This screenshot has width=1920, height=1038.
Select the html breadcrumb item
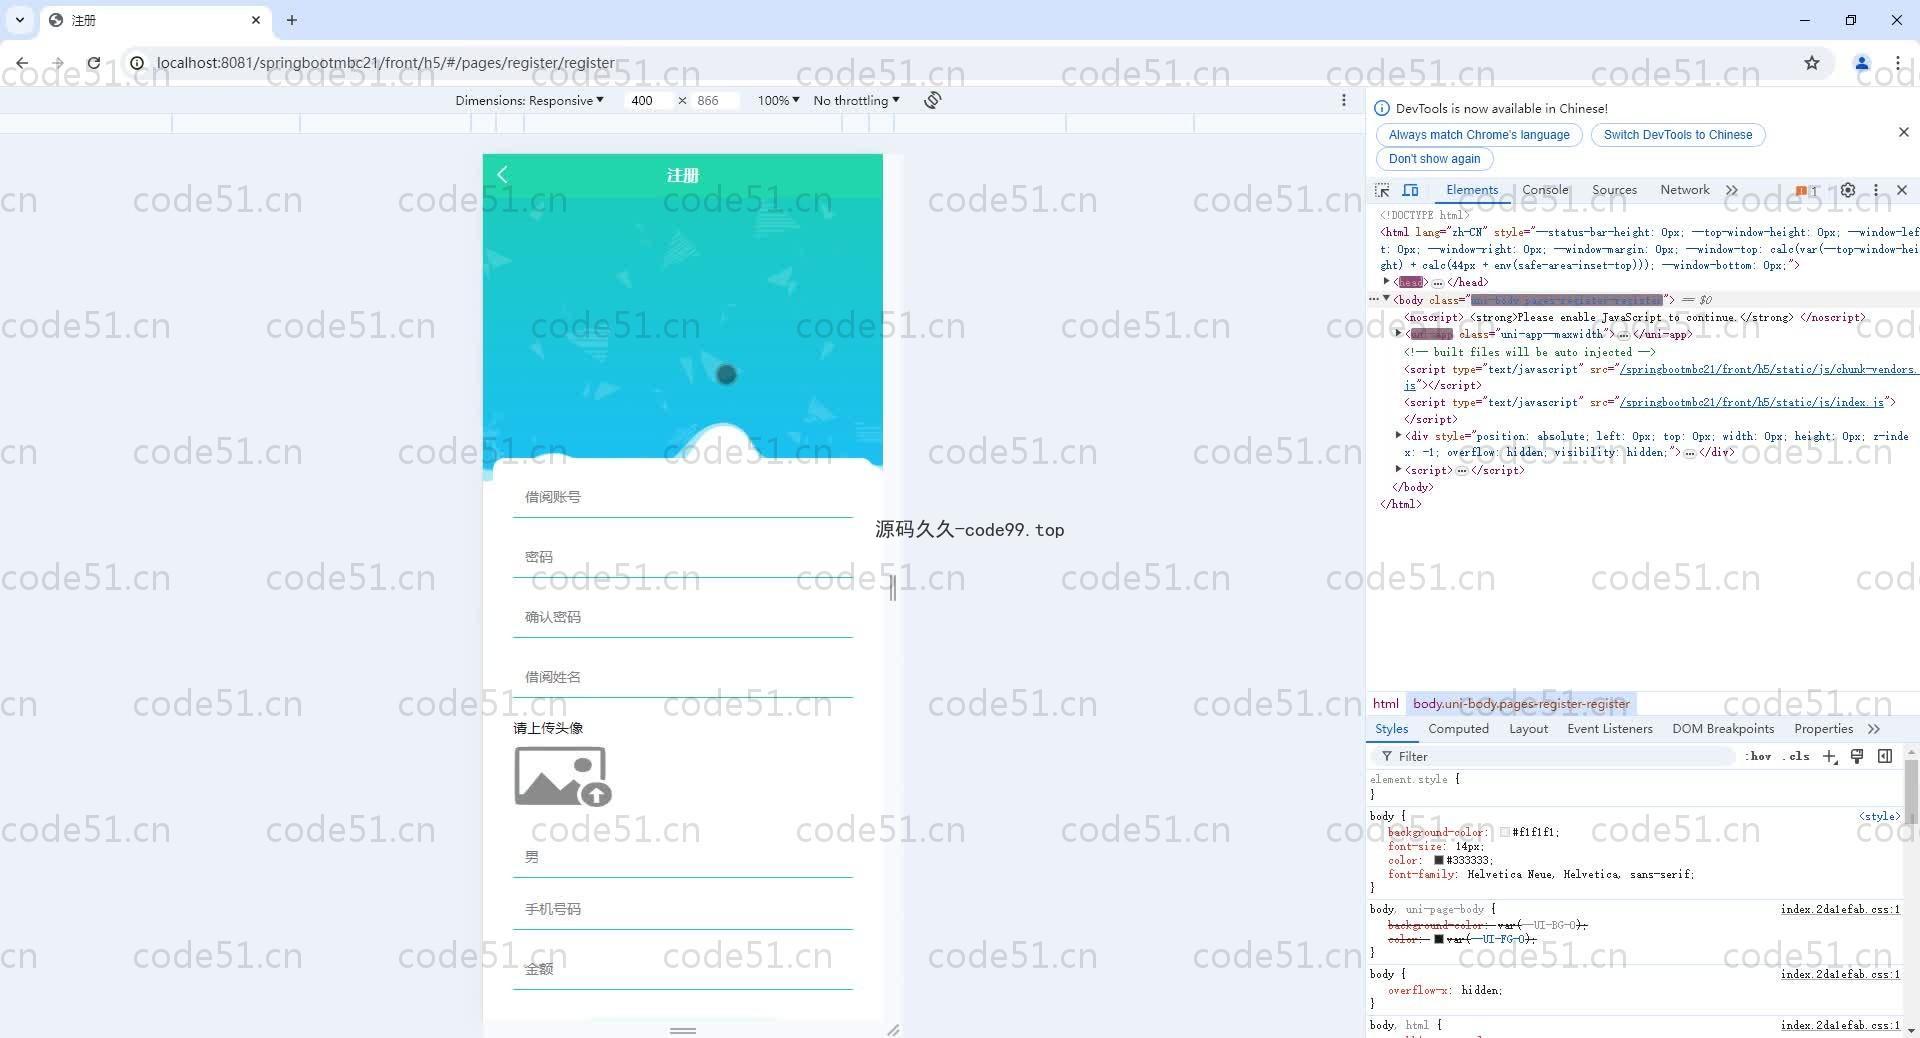(1385, 704)
